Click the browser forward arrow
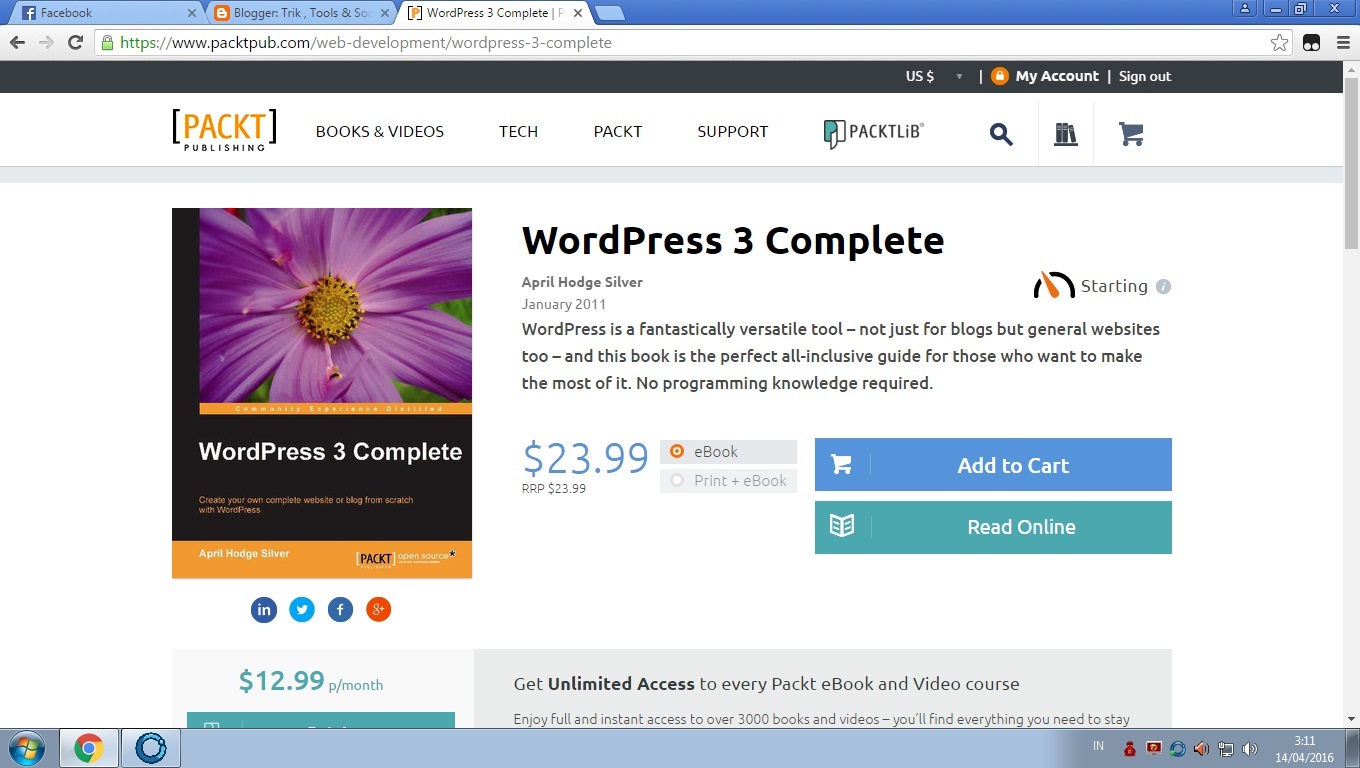This screenshot has width=1360, height=768. 46,42
